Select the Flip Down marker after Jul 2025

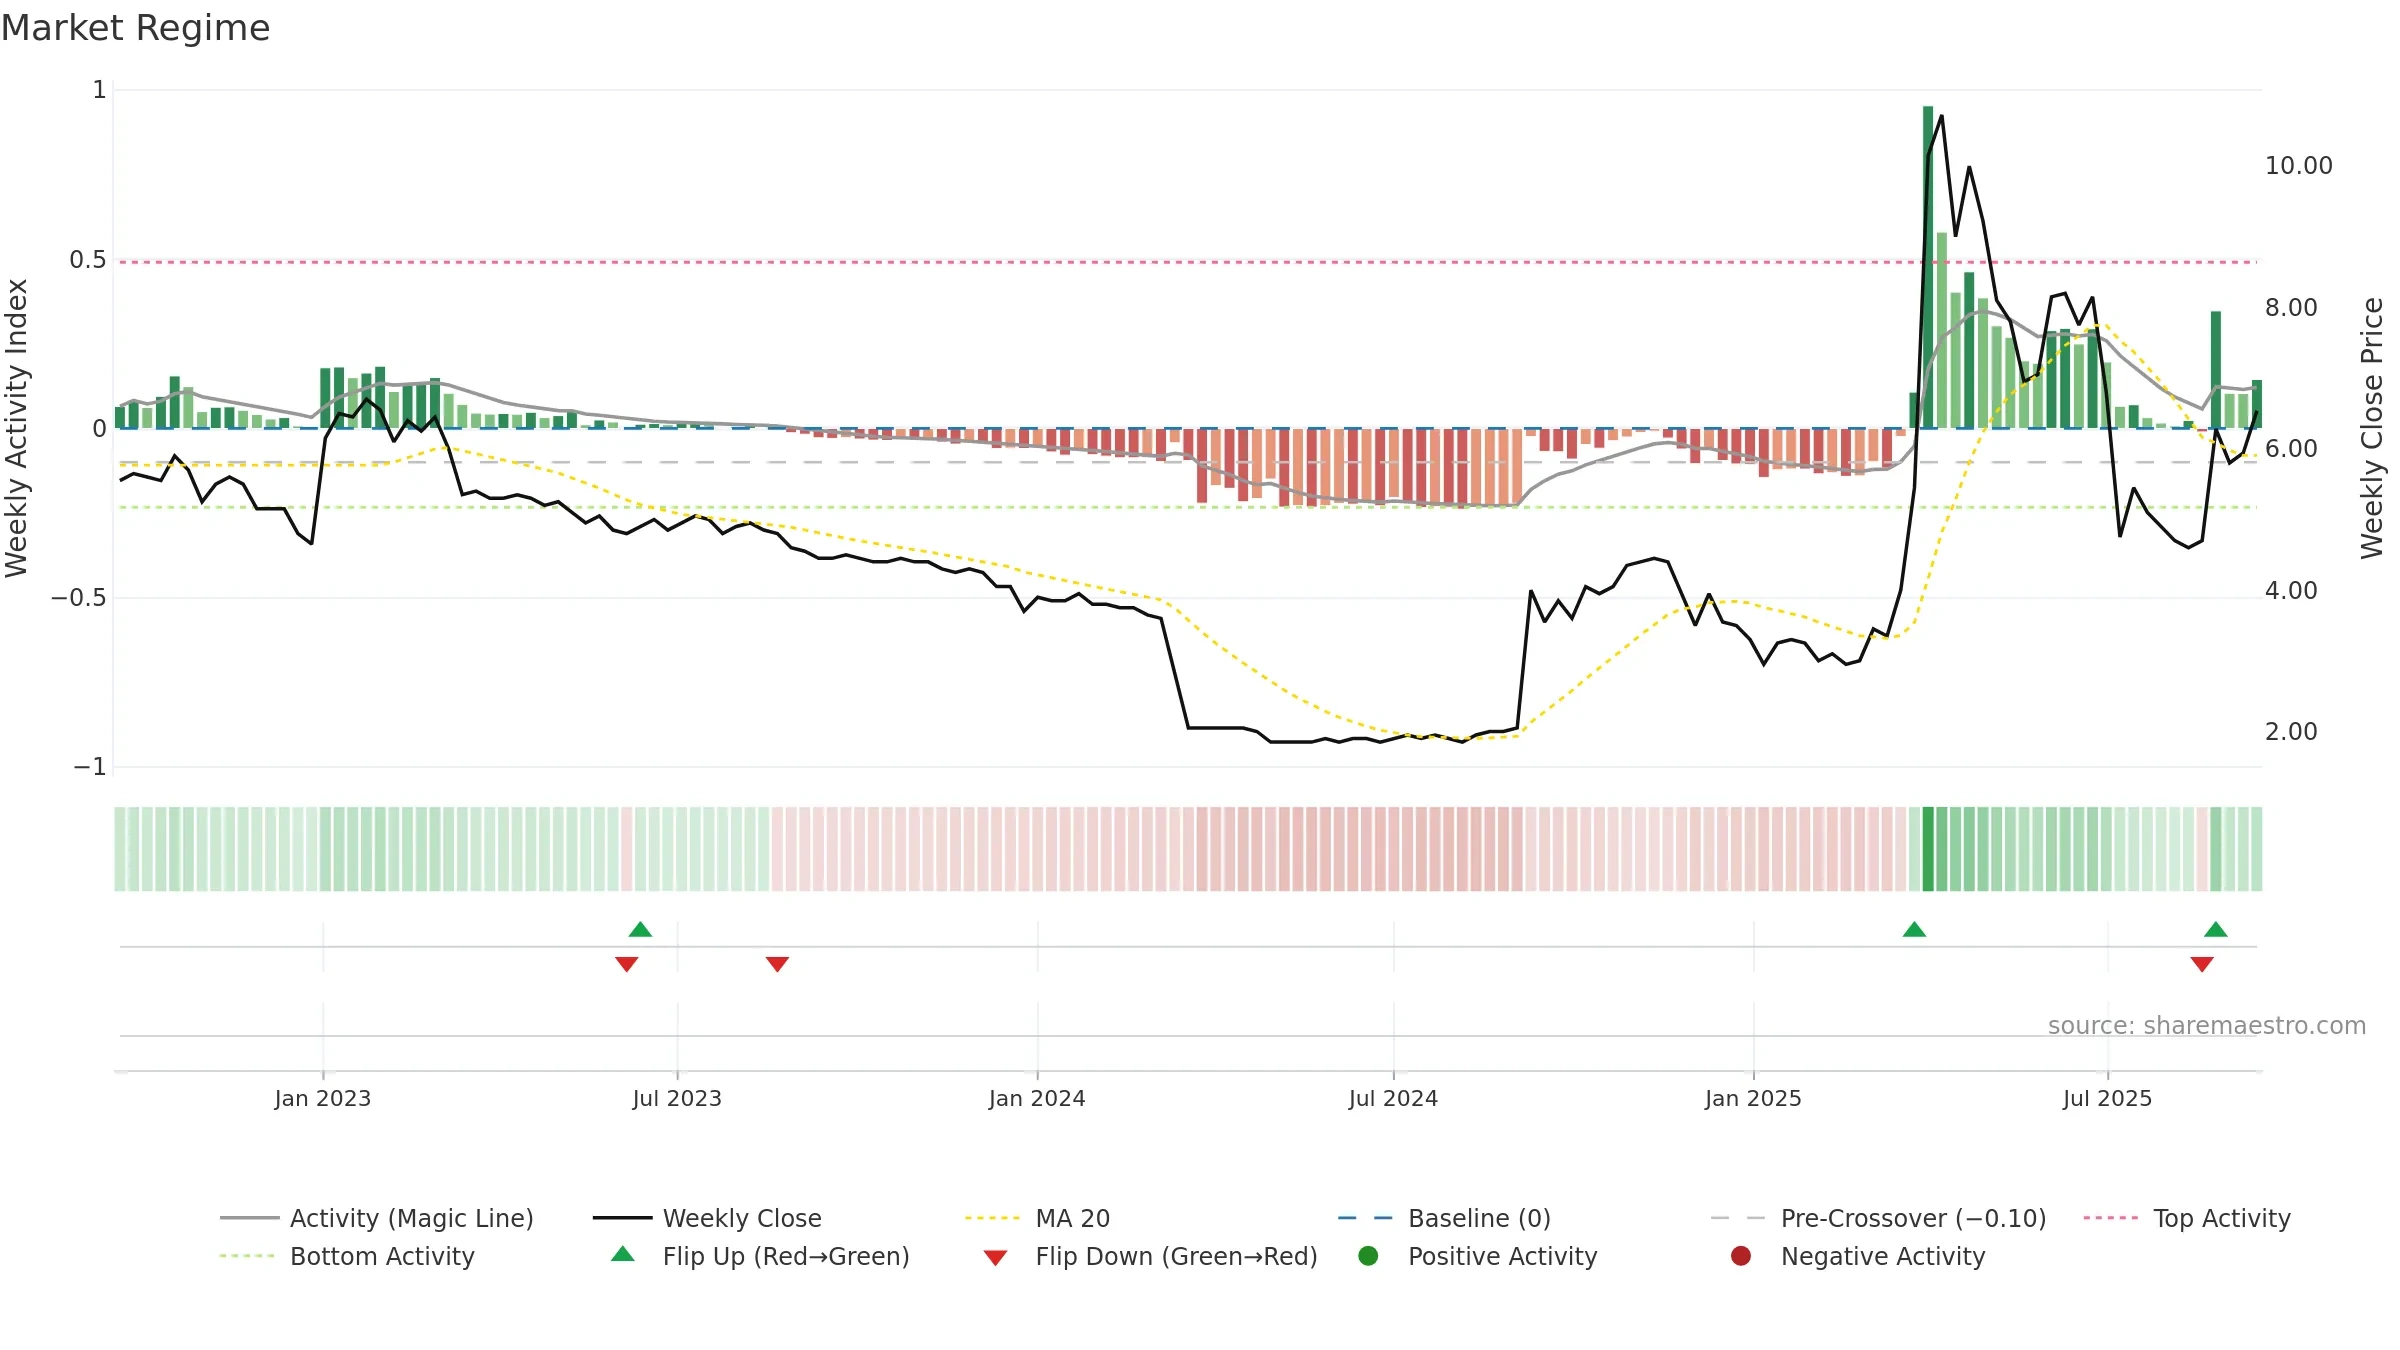[2202, 964]
